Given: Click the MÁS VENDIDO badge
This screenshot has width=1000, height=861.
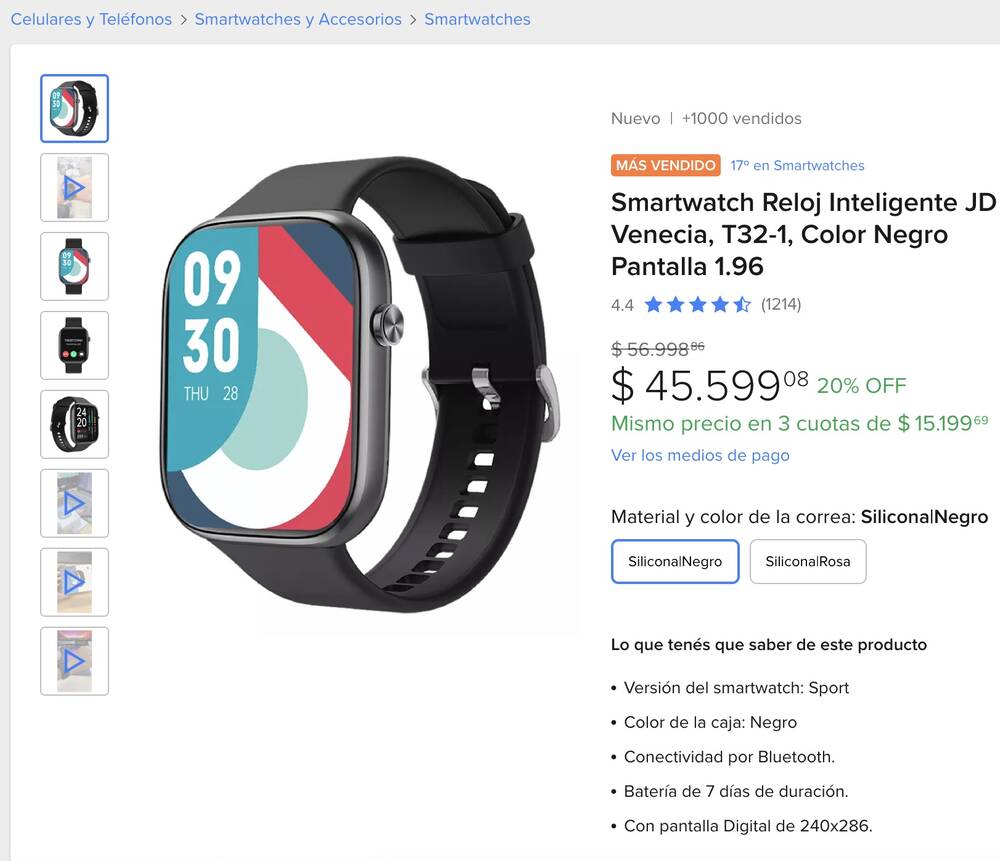Looking at the screenshot, I should [666, 165].
